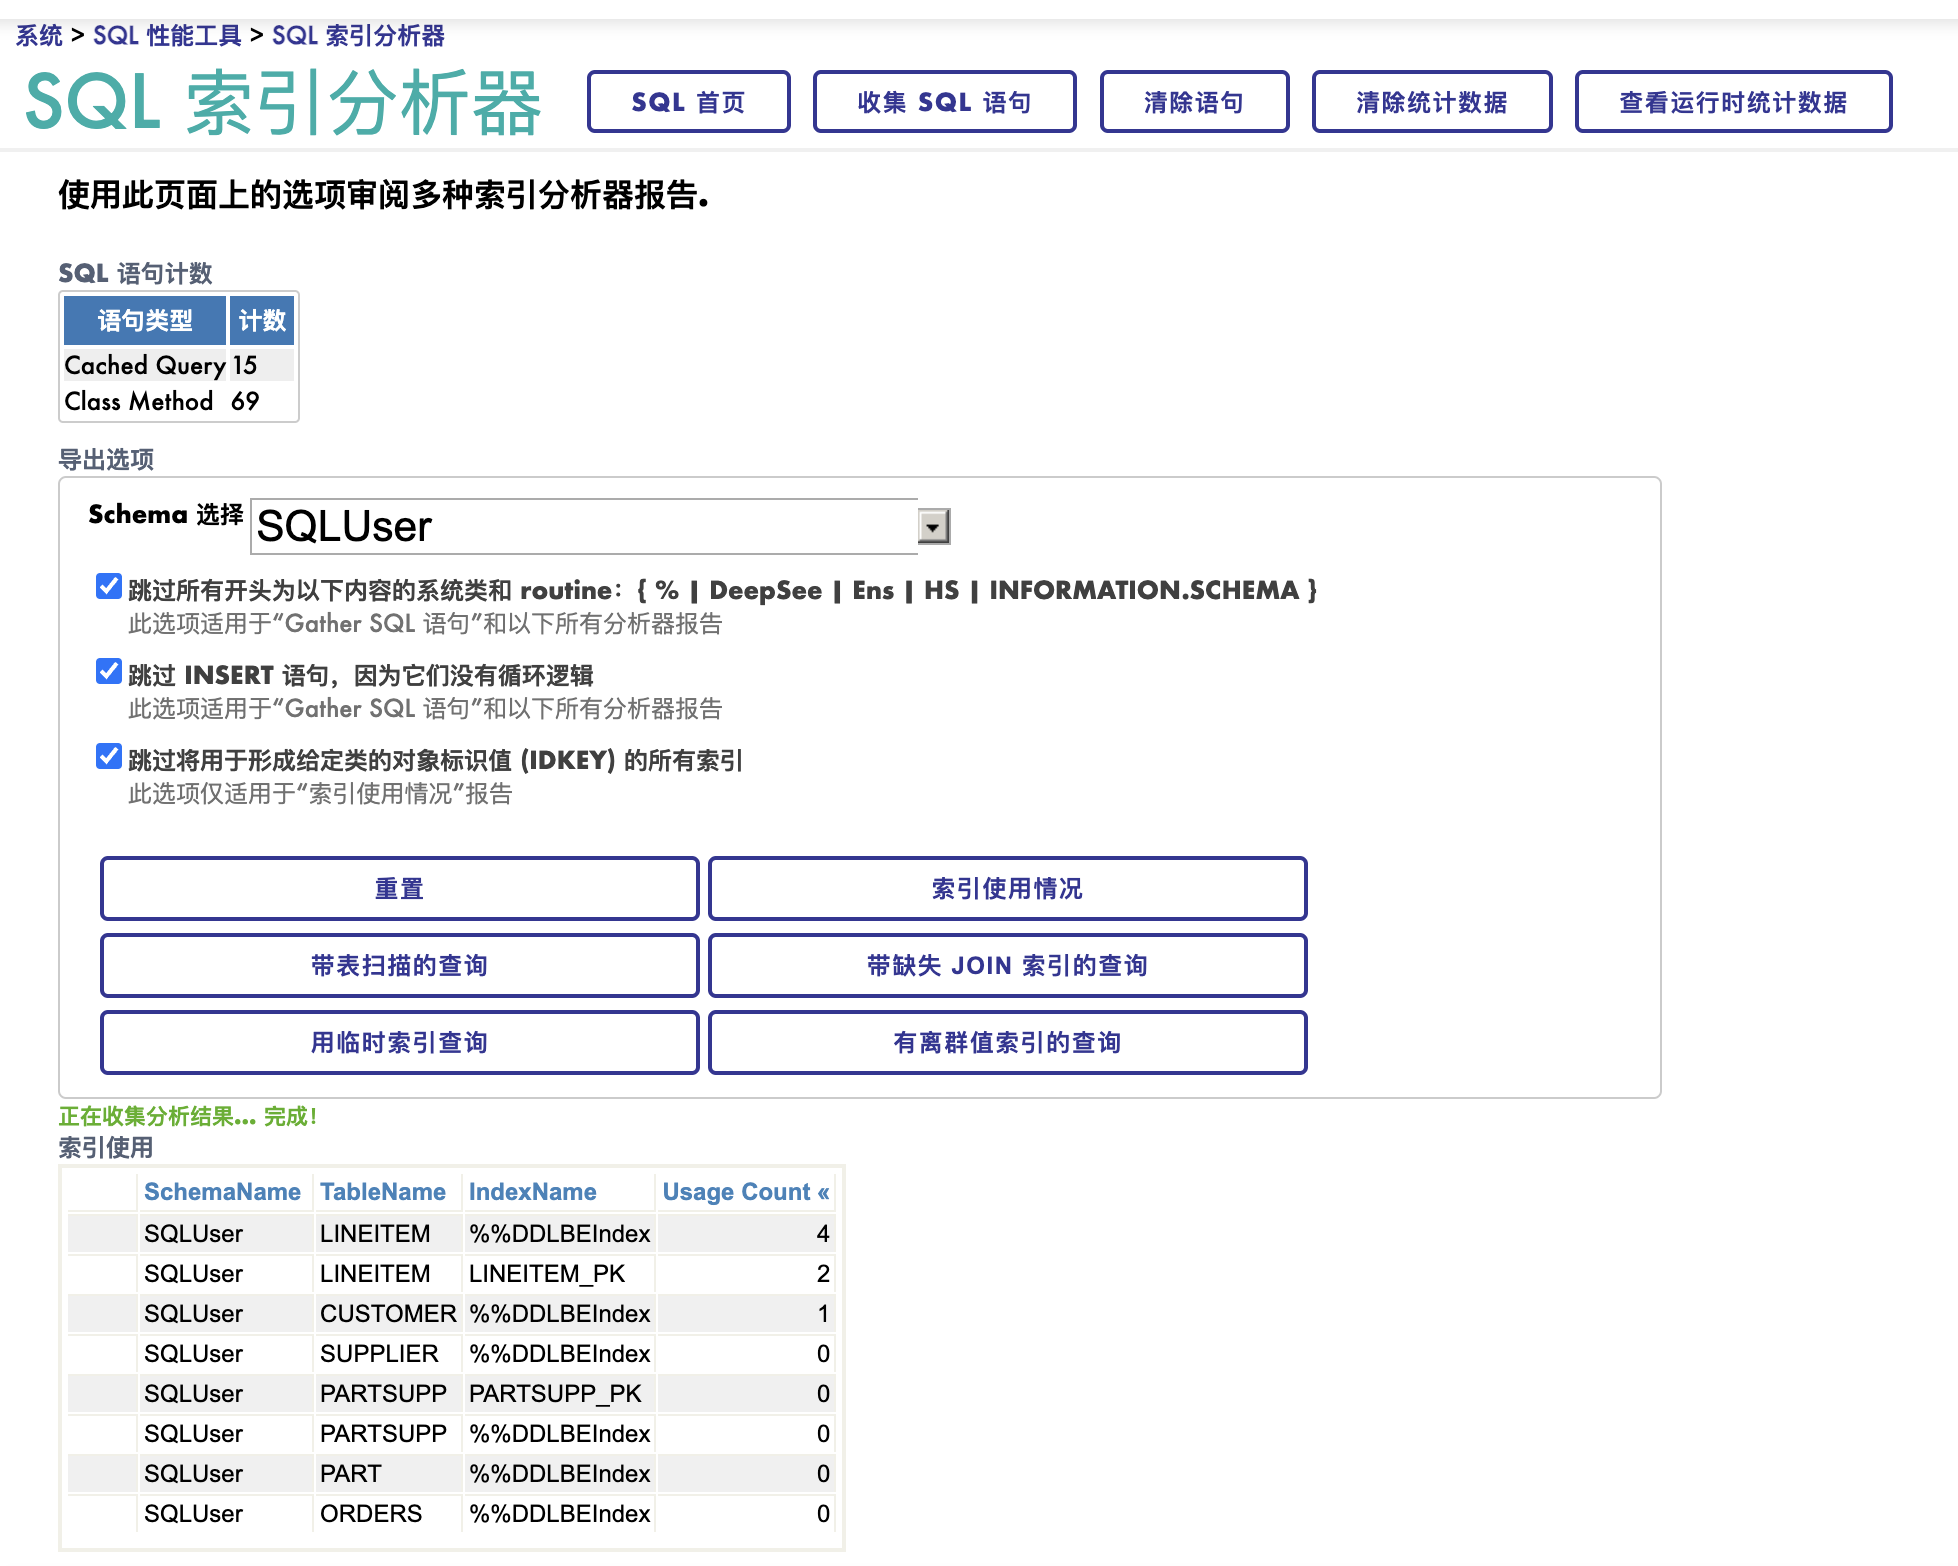Click 收集 SQL 语句 button

coord(944,101)
